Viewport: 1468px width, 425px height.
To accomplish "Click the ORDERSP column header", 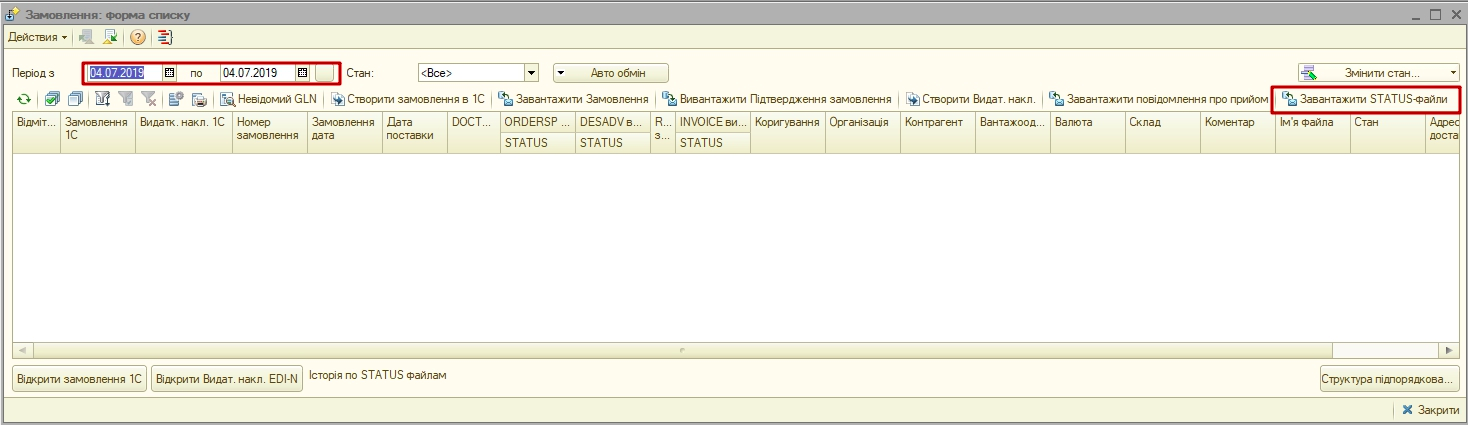I will 538,122.
